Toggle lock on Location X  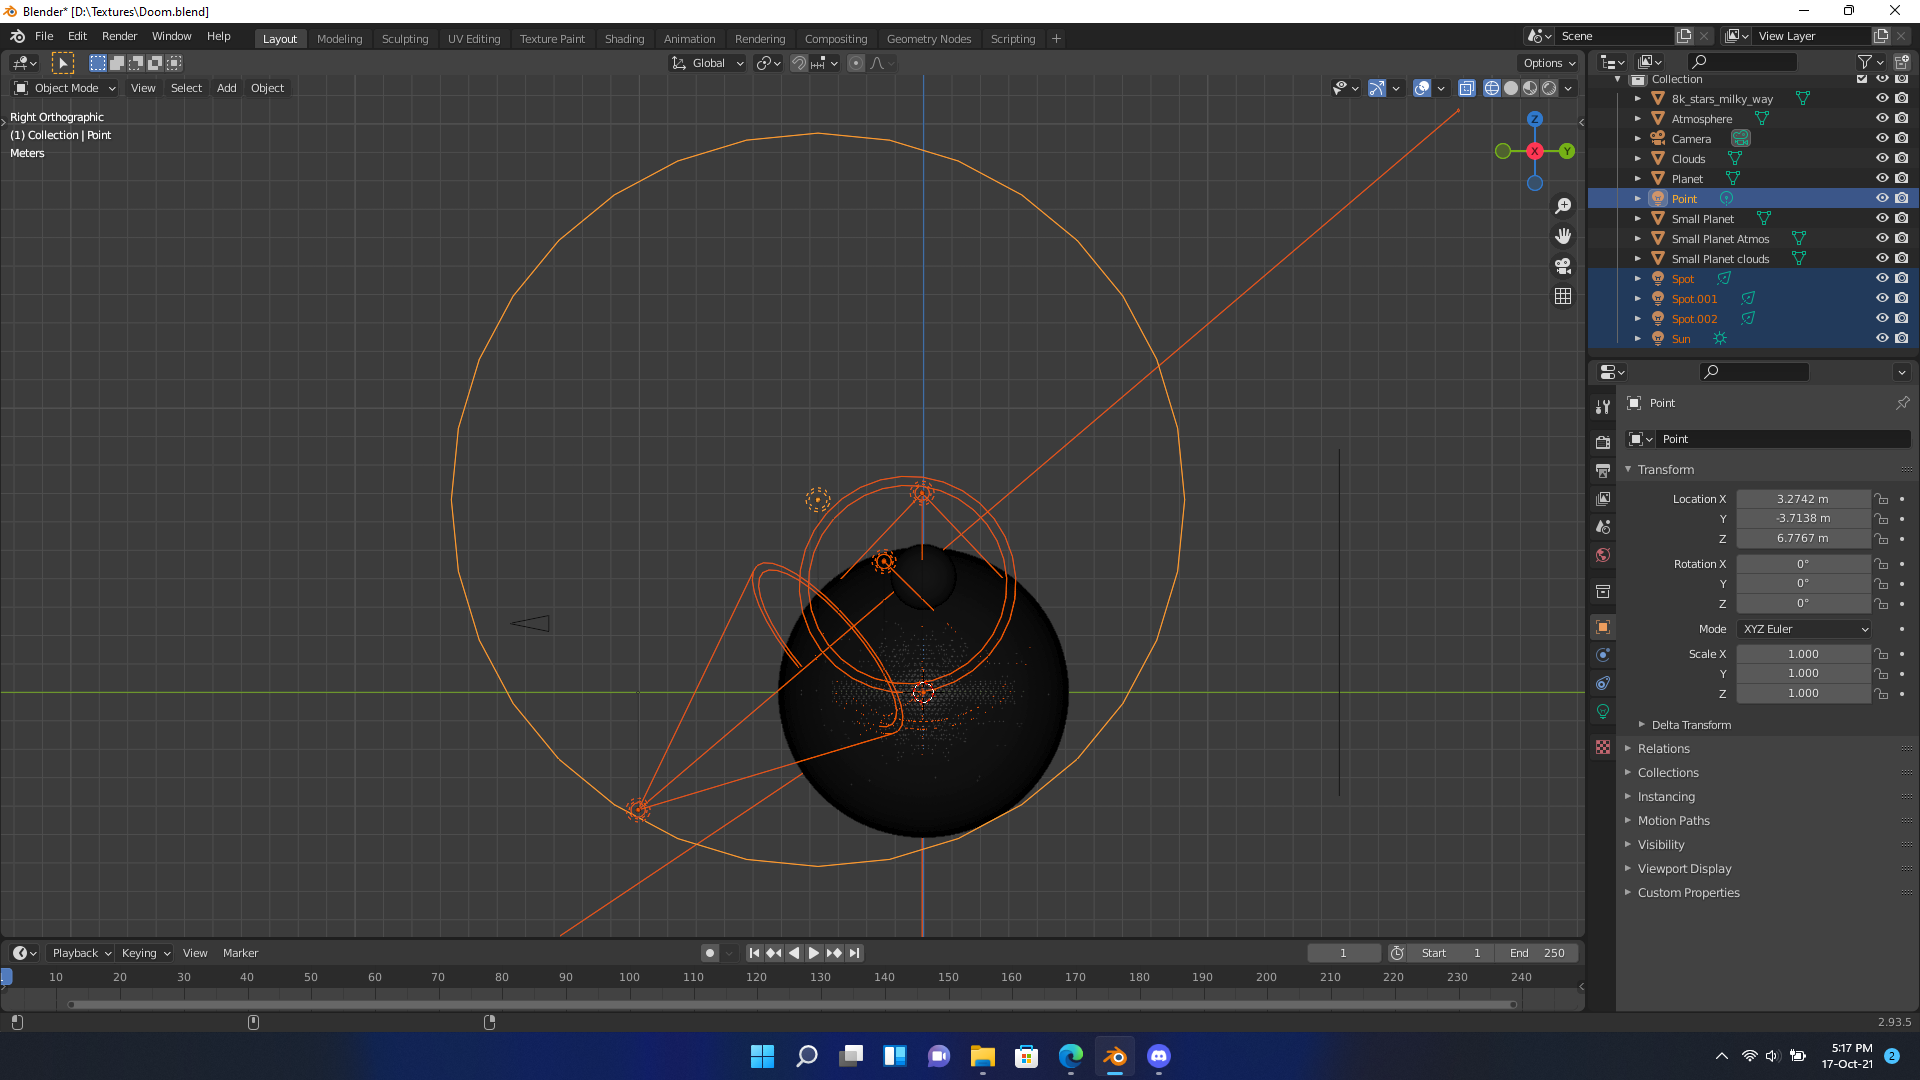point(1881,499)
